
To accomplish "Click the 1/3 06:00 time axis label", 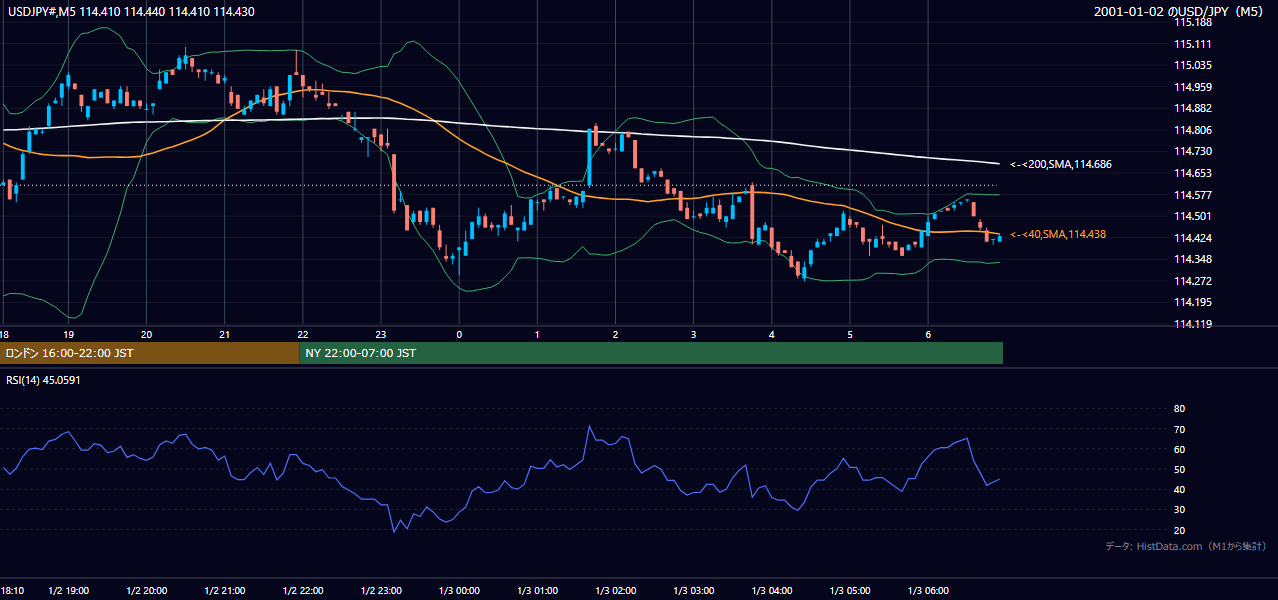I will coord(927,590).
